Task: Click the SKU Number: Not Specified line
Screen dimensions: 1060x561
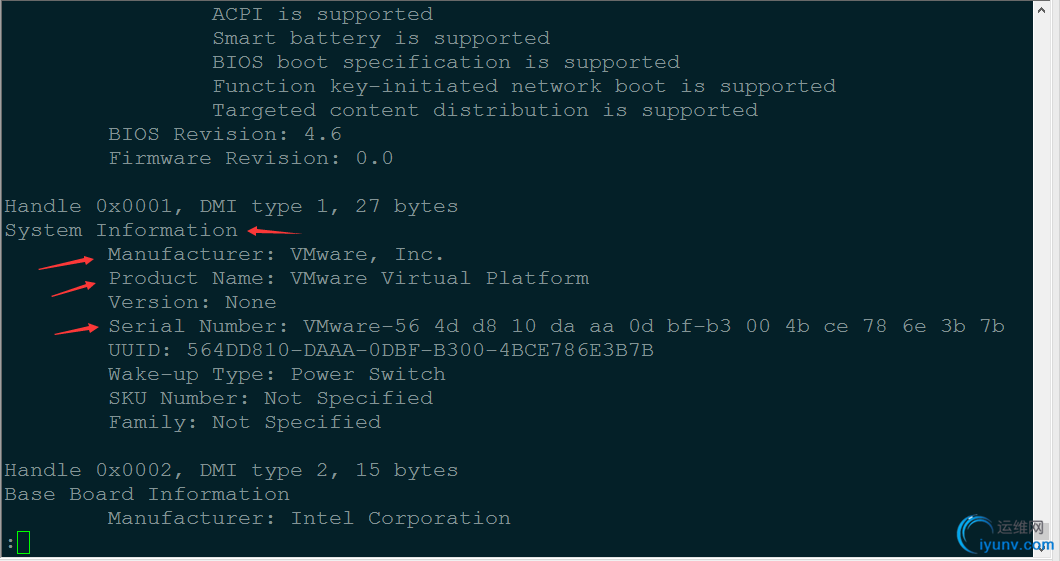Action: click(271, 398)
